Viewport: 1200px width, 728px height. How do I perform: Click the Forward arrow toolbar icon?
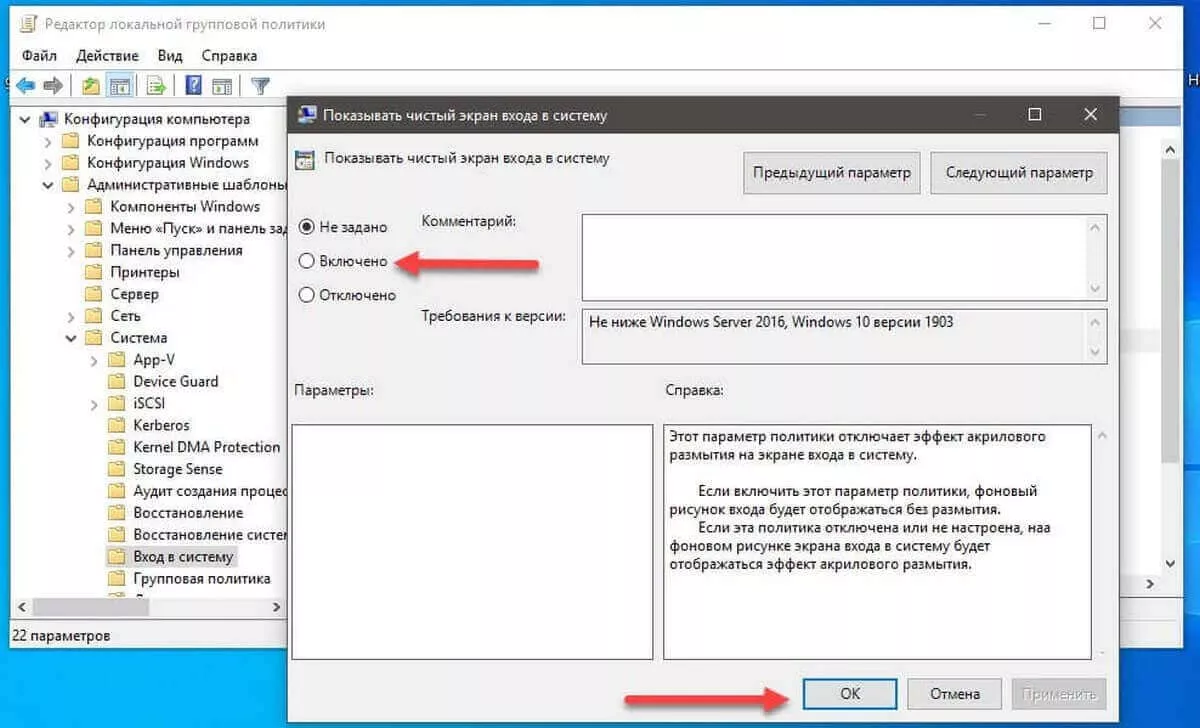click(x=52, y=86)
